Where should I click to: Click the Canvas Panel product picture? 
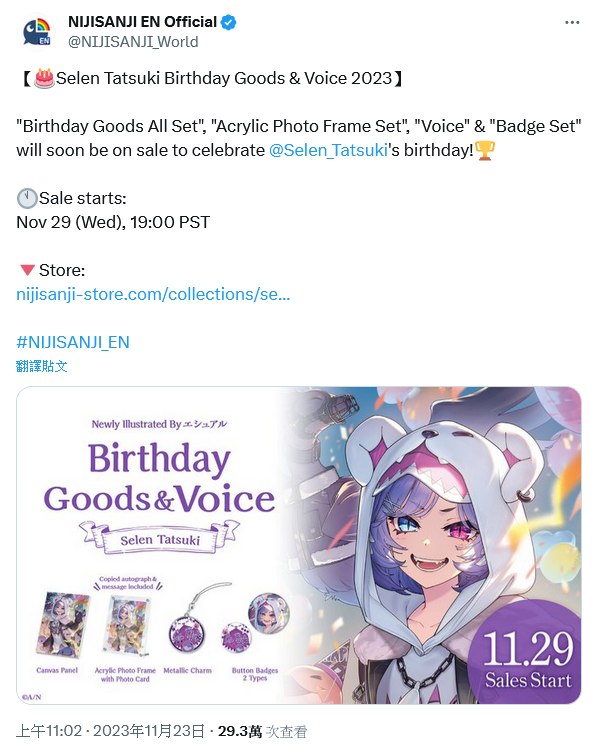click(63, 624)
